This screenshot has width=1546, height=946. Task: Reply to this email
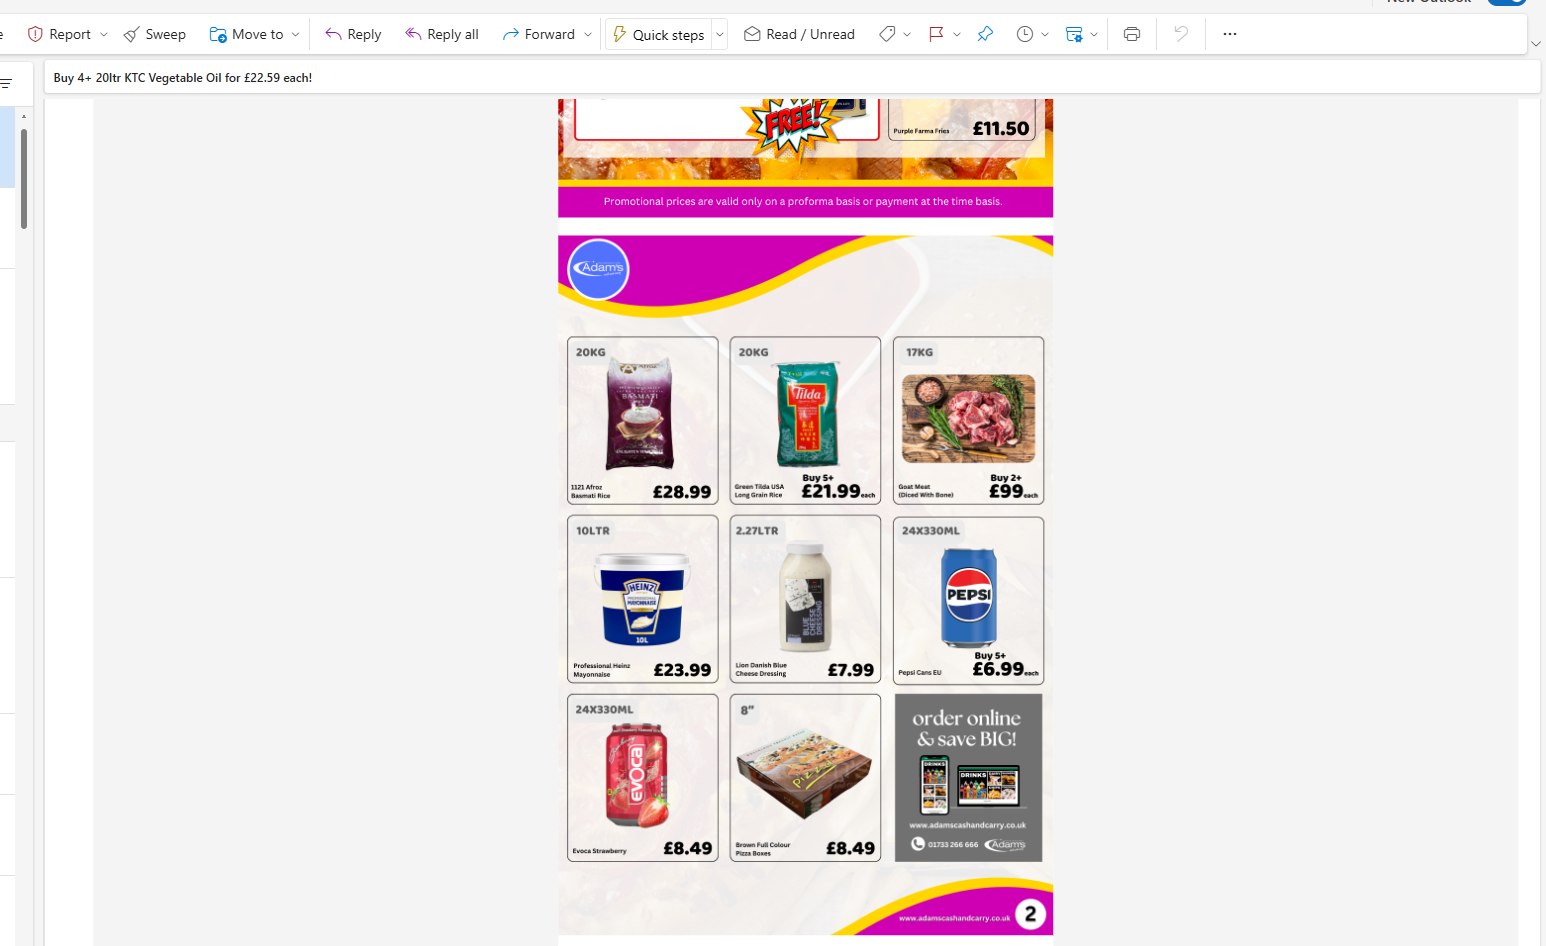(353, 34)
